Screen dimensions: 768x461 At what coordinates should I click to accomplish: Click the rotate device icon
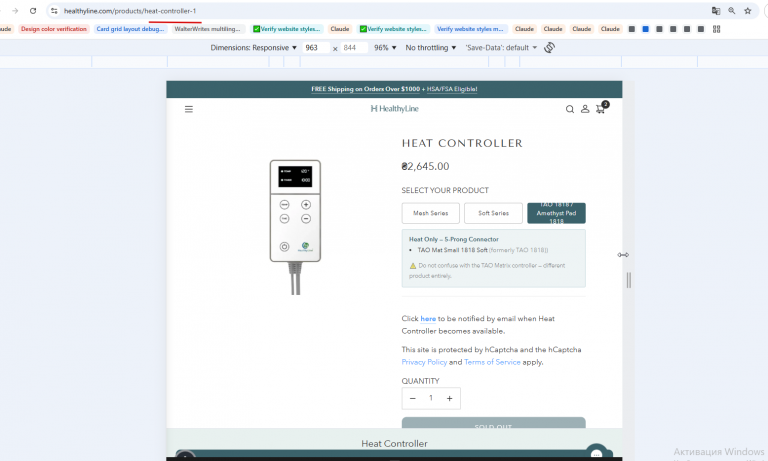[549, 48]
